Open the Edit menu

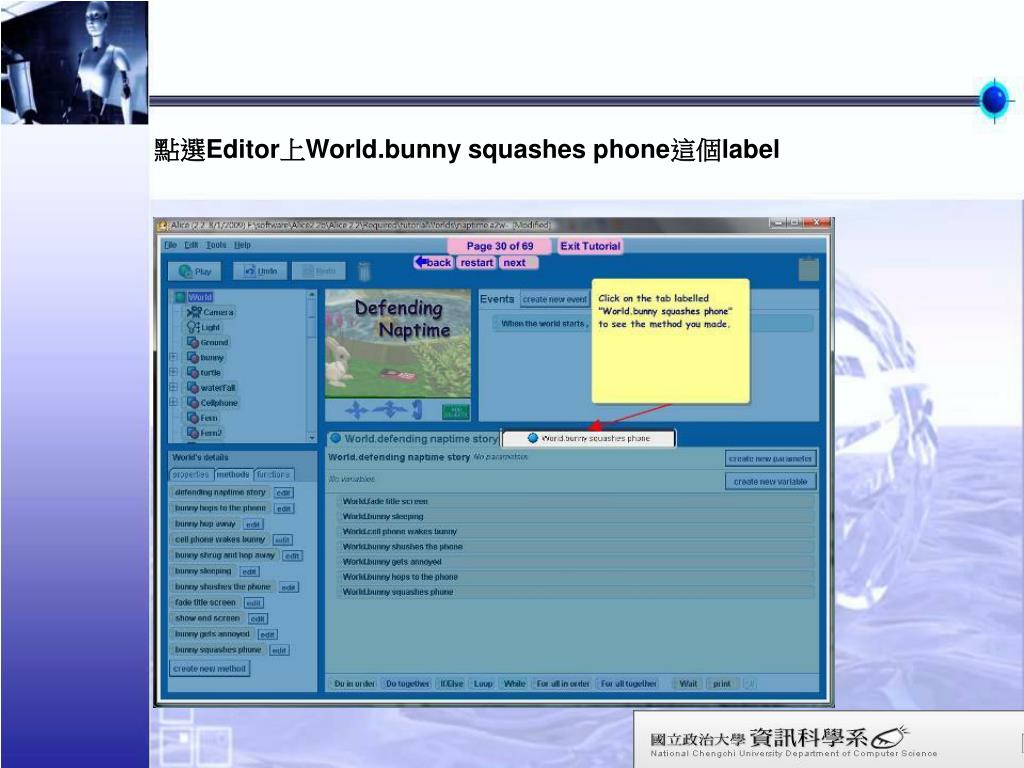[191, 245]
